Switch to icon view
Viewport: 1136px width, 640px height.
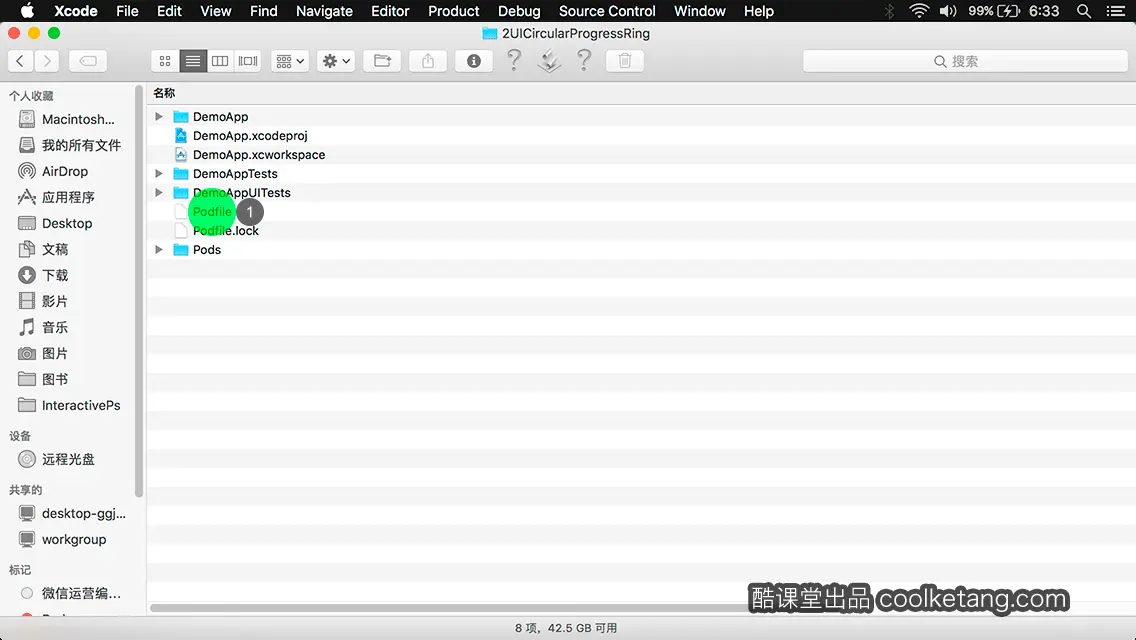[165, 61]
